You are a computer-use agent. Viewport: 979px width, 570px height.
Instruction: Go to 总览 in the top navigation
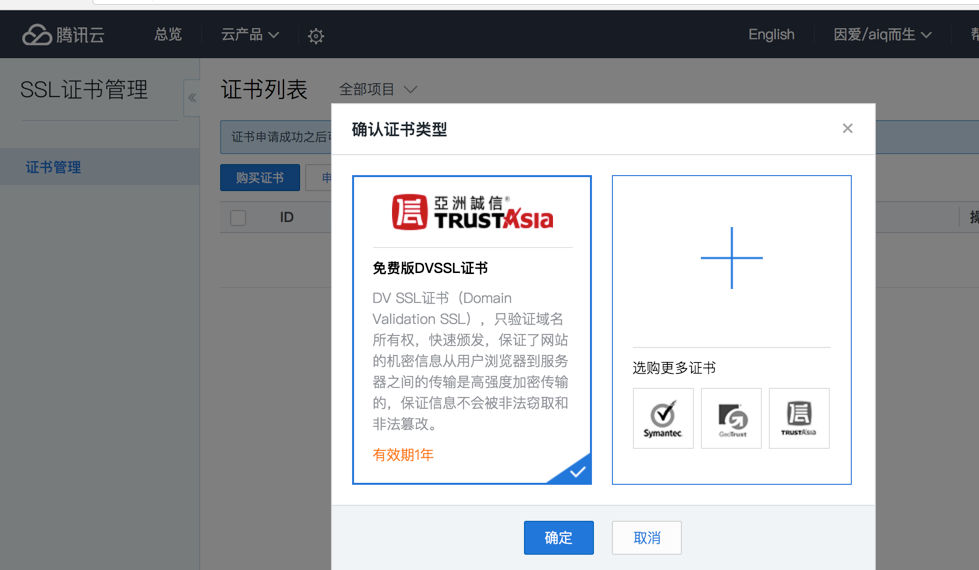pyautogui.click(x=168, y=35)
